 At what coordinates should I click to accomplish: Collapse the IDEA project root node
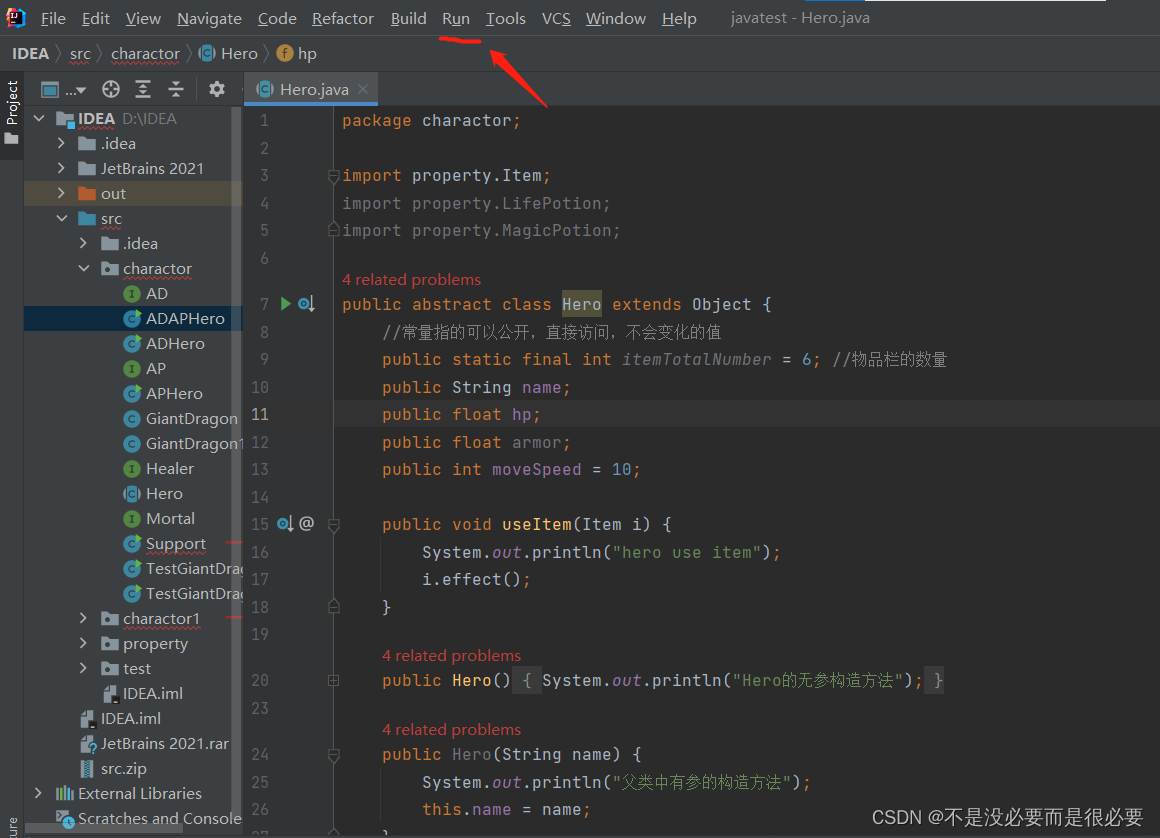39,118
